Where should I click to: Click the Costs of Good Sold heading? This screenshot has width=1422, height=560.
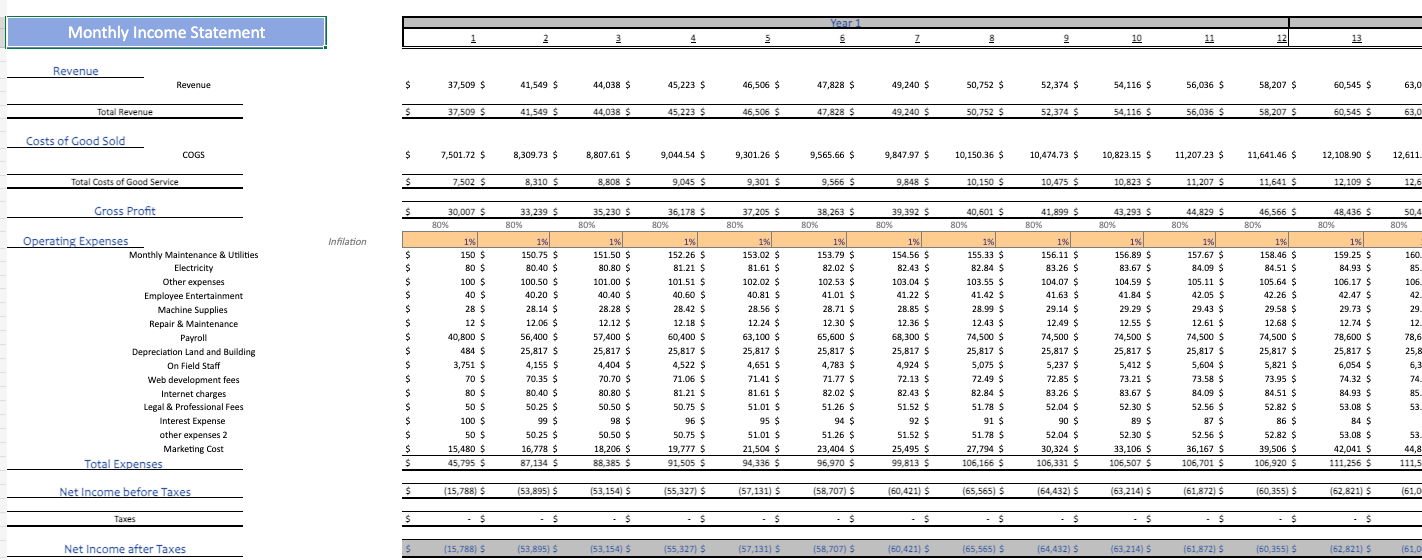pos(76,141)
